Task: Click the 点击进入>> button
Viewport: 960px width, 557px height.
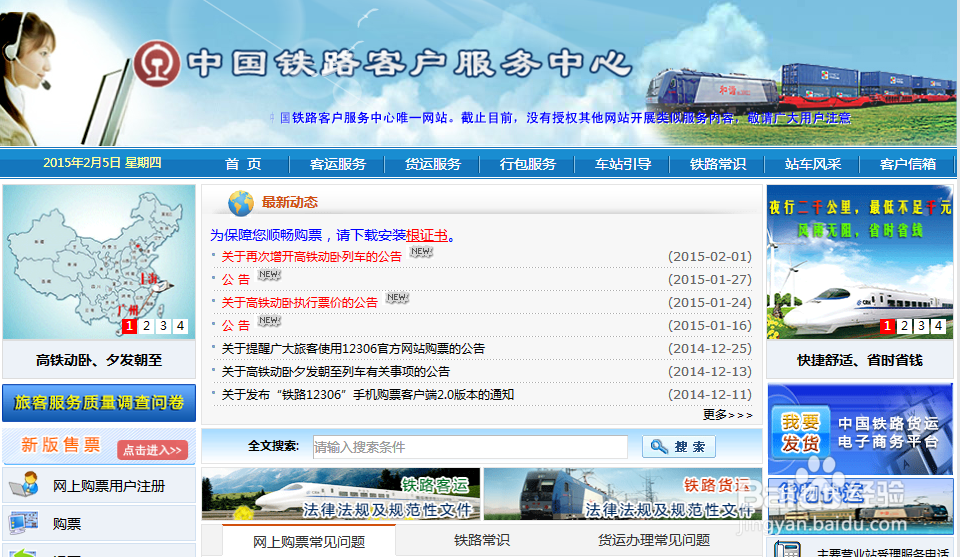Action: tap(152, 450)
